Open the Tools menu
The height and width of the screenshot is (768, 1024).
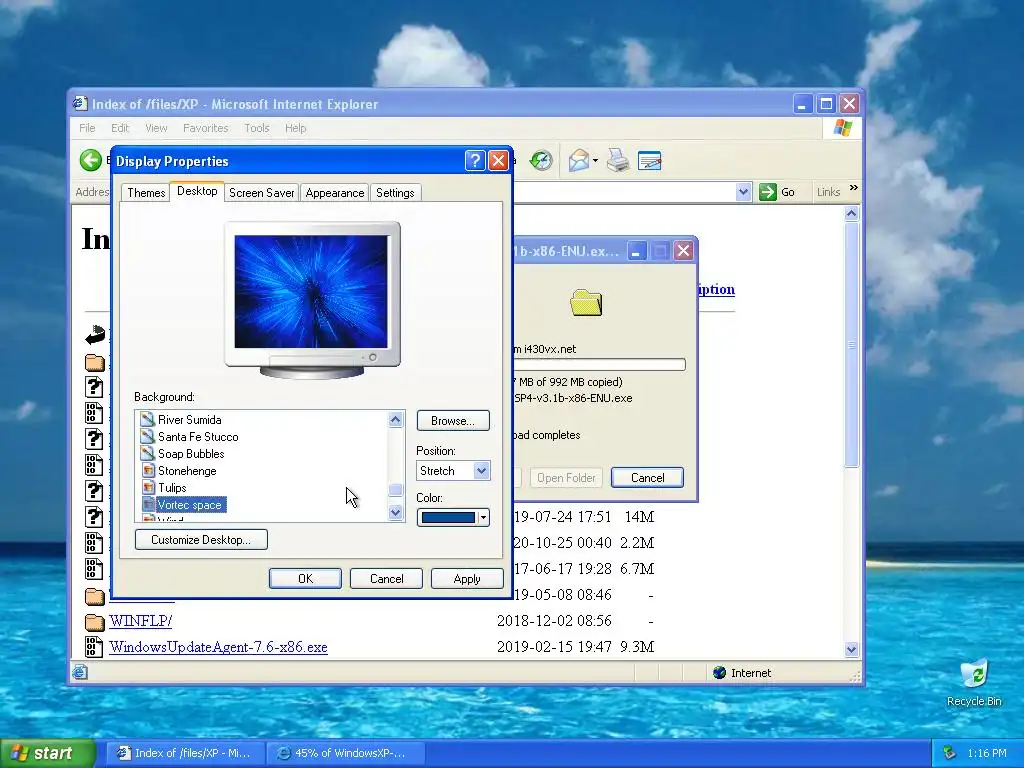tap(257, 128)
